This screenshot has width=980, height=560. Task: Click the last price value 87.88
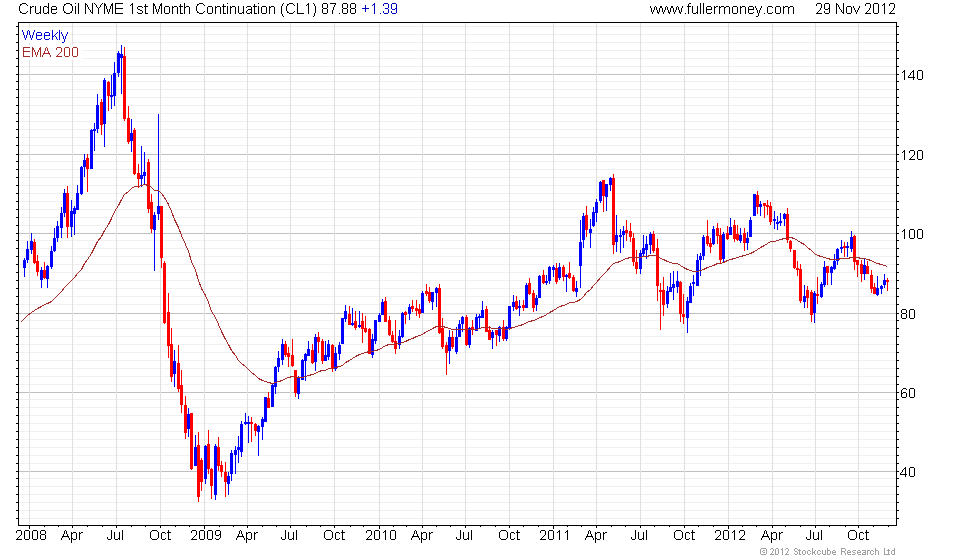pos(339,9)
